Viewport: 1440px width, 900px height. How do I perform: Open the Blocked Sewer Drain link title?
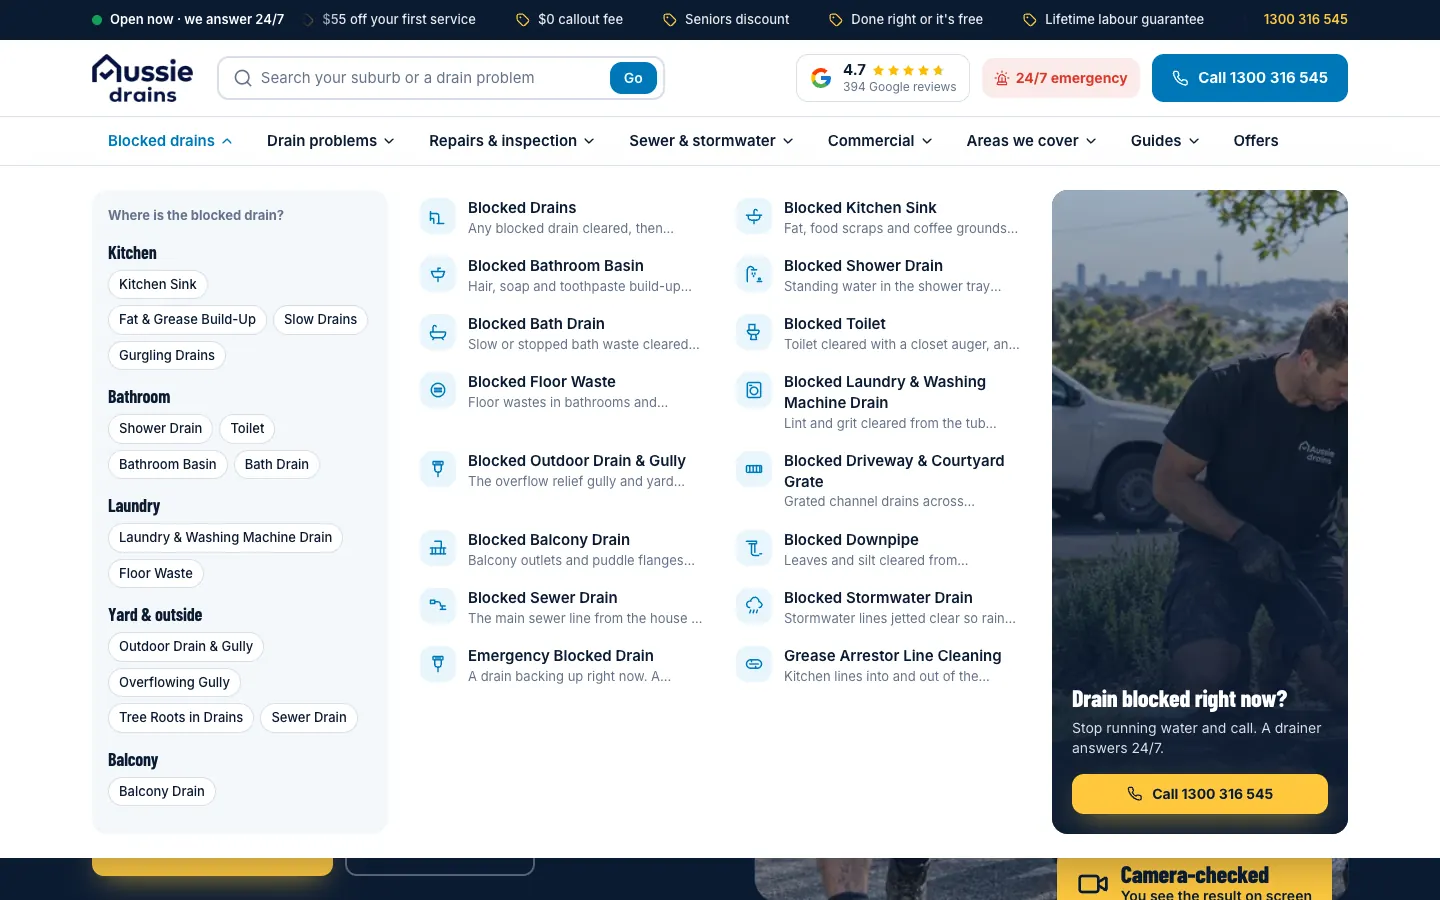543,598
